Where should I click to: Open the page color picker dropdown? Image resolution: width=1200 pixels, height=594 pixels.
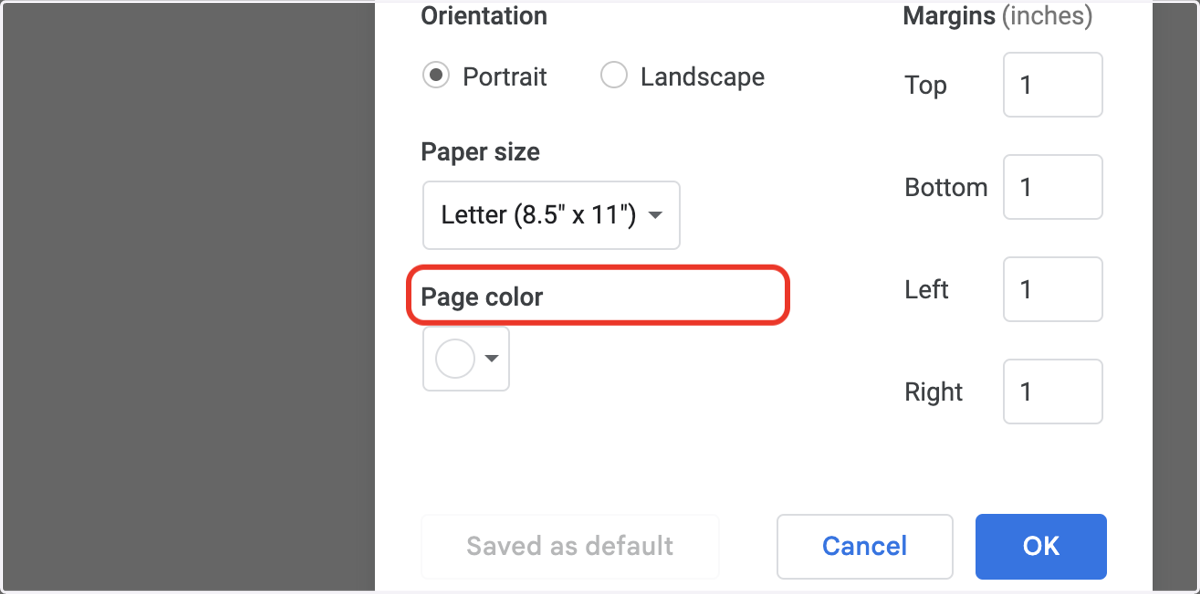[466, 358]
